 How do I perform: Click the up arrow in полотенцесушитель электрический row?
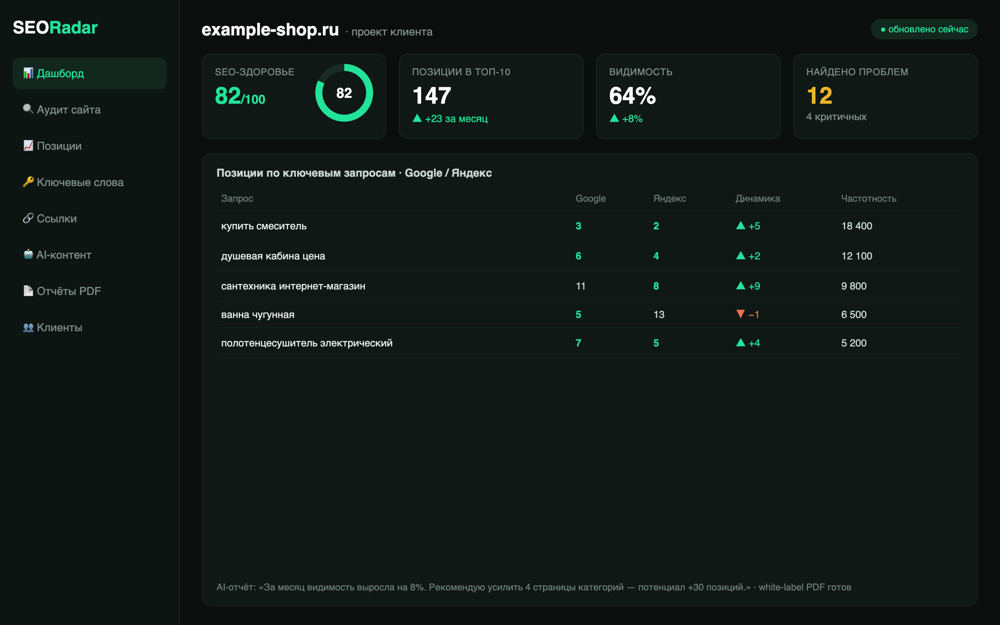[x=740, y=342]
